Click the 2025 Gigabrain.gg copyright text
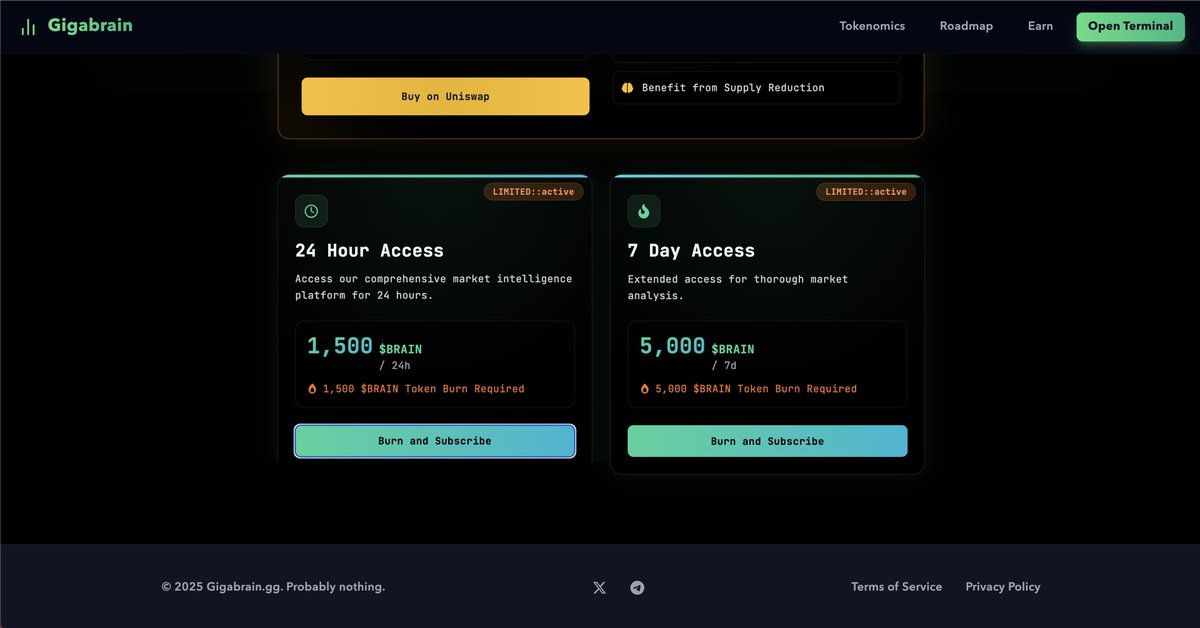The width and height of the screenshot is (1200, 628). [x=273, y=587]
